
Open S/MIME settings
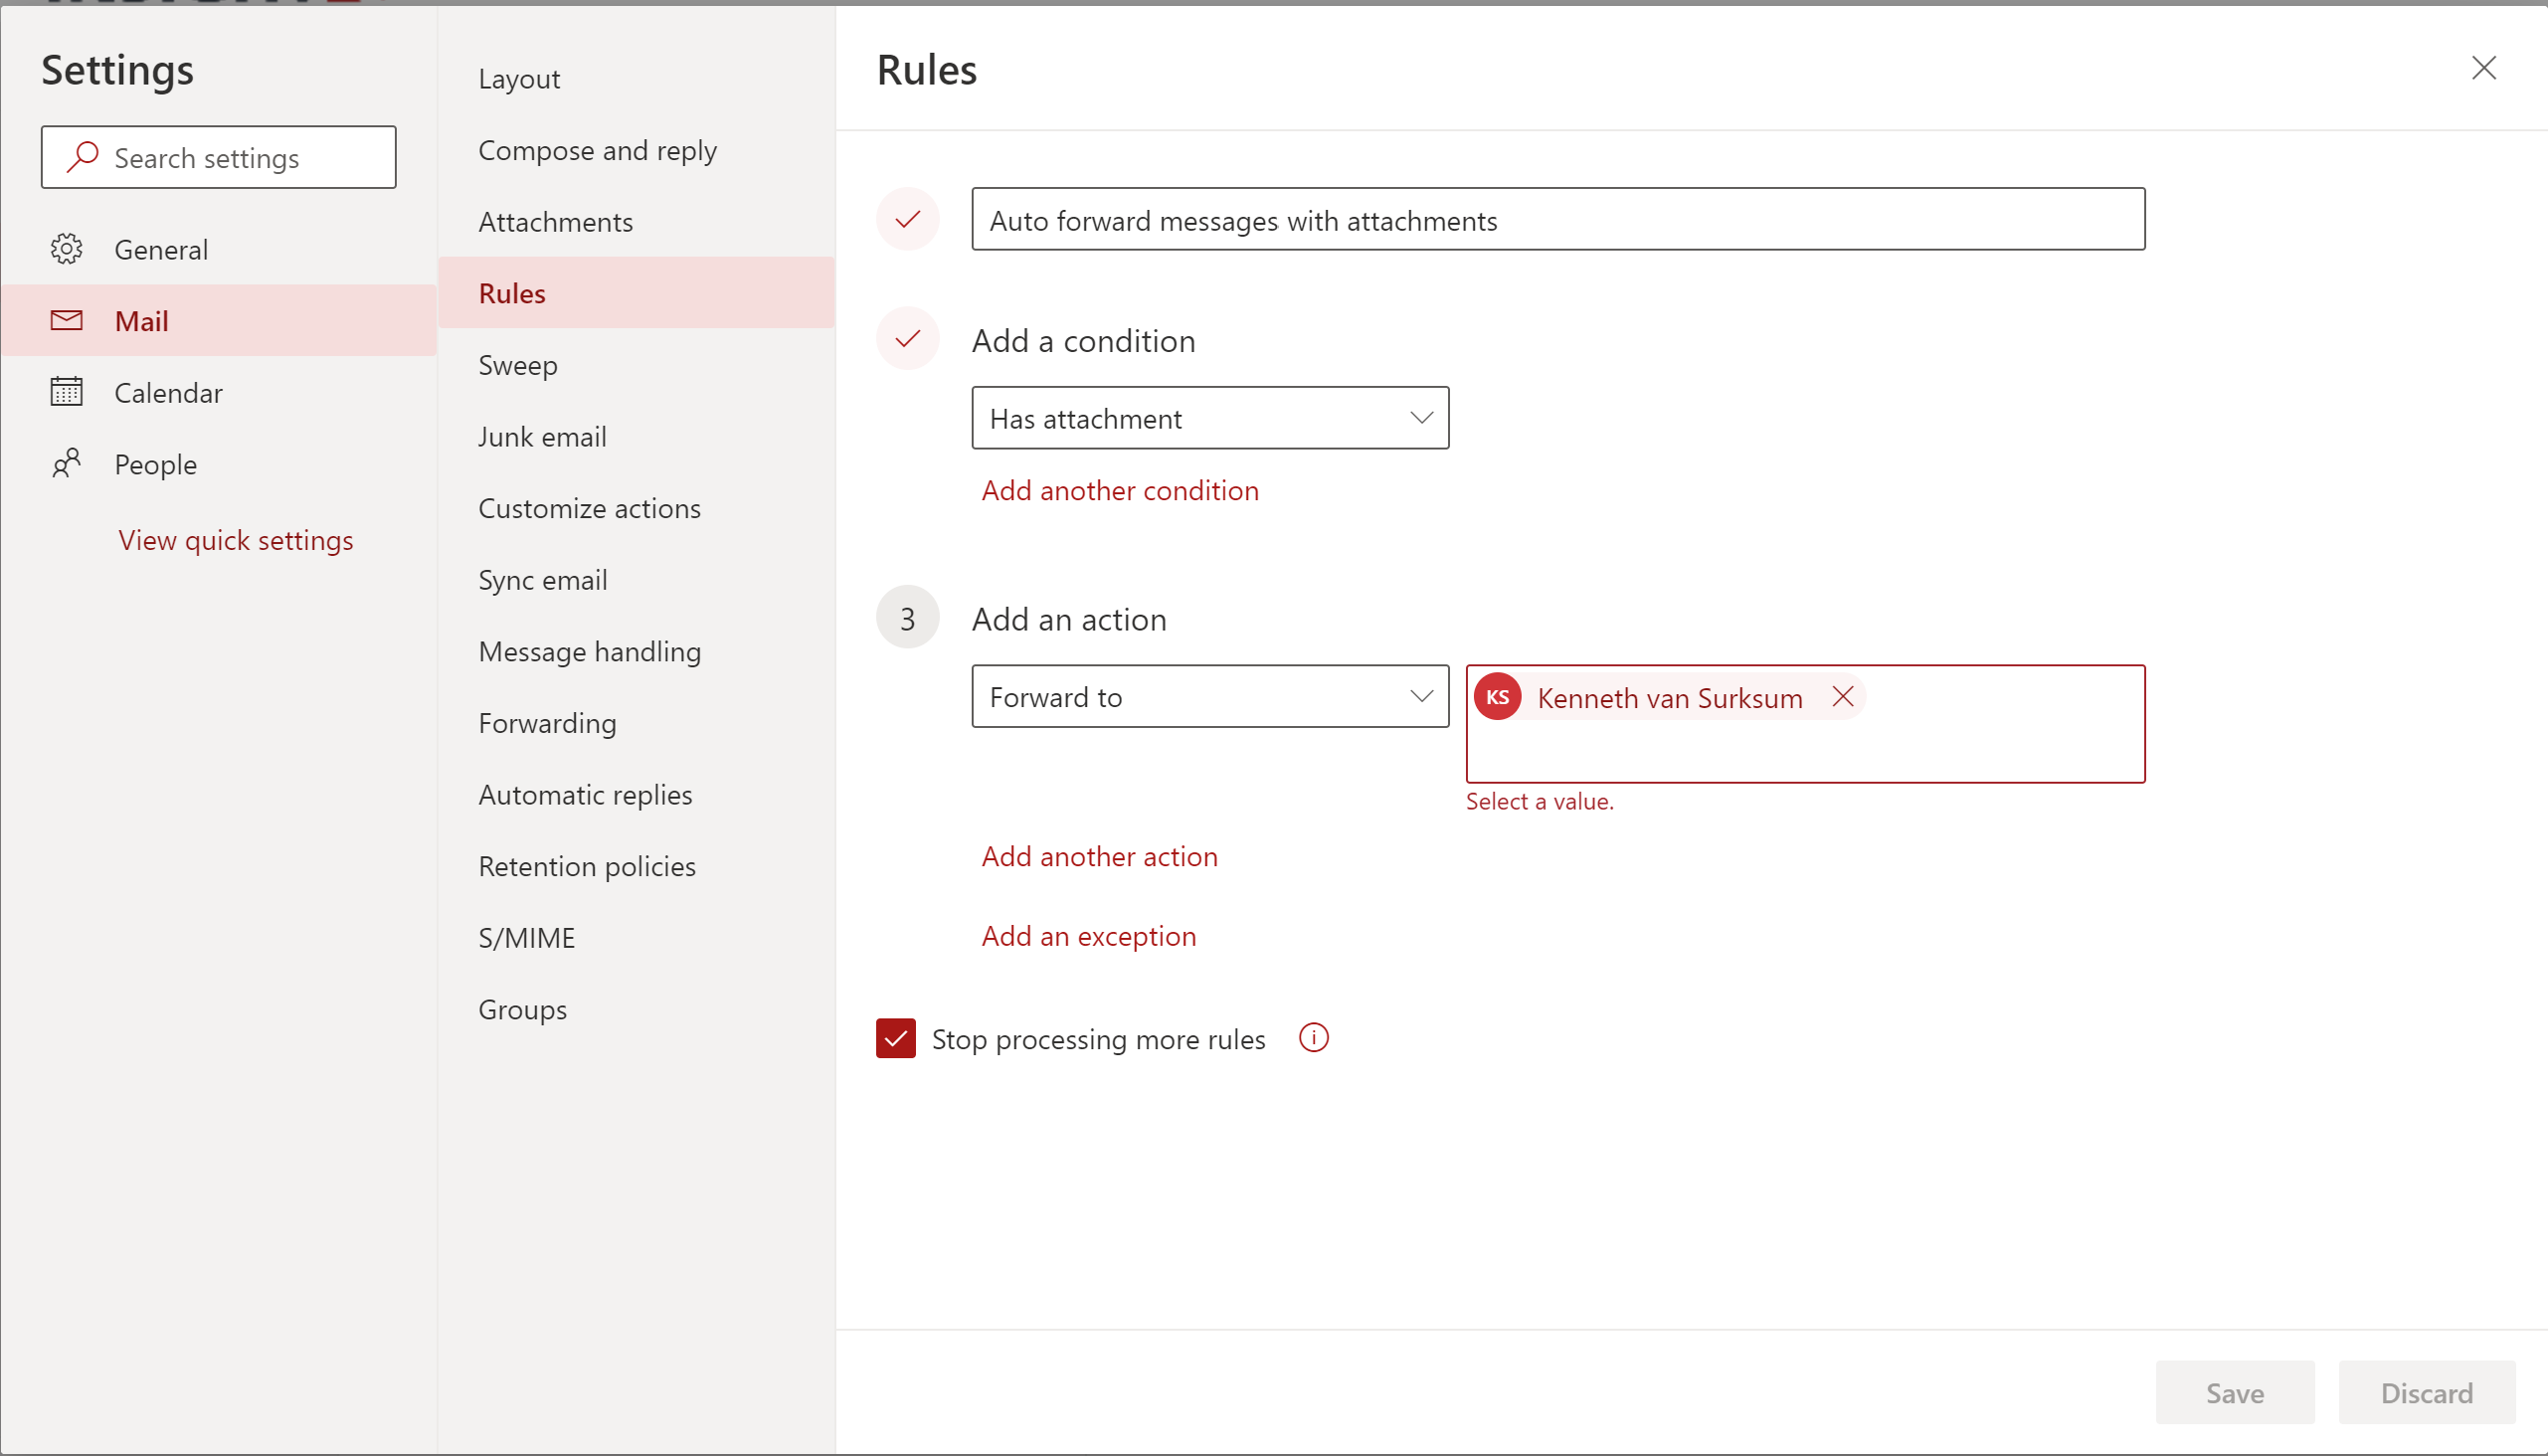636,938
